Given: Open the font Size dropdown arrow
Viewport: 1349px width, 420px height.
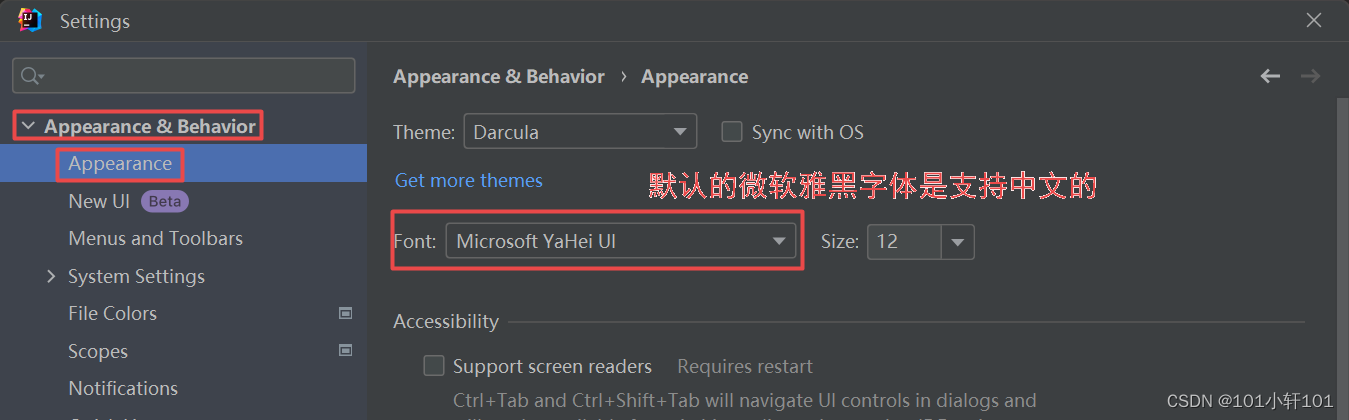Looking at the screenshot, I should 958,241.
